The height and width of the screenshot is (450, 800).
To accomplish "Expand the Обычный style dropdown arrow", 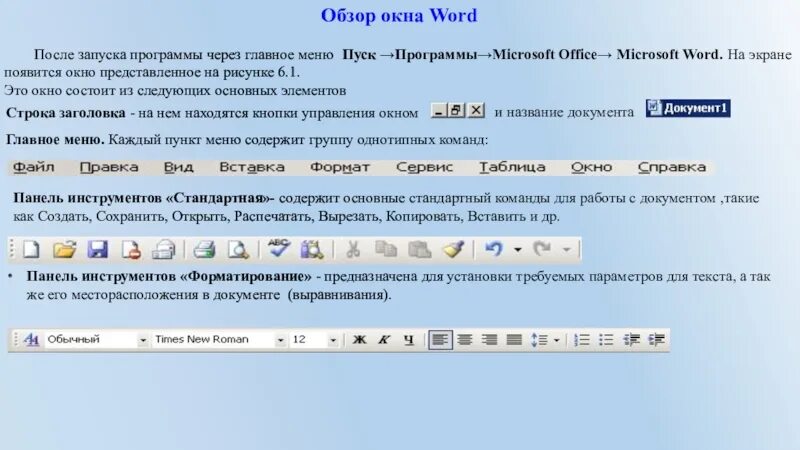I will pyautogui.click(x=143, y=340).
